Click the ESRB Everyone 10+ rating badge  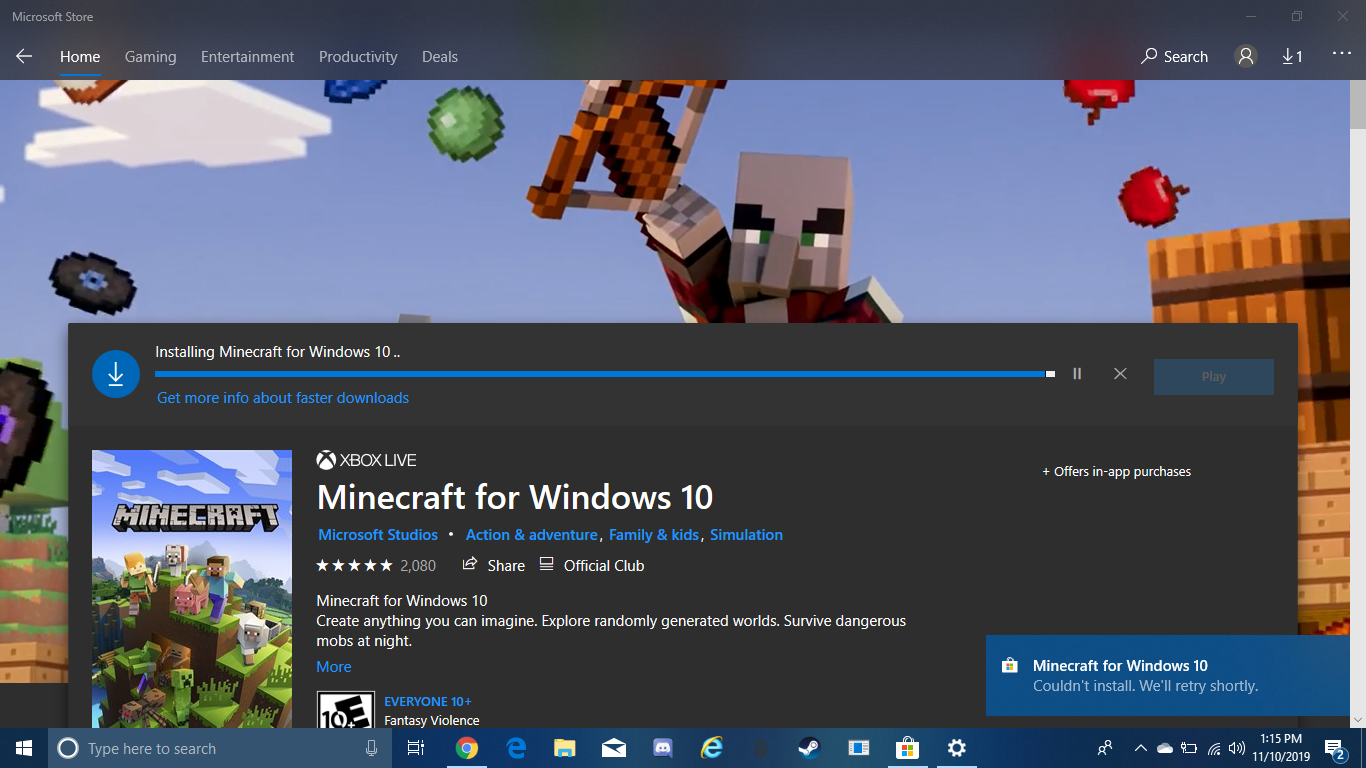pos(346,710)
